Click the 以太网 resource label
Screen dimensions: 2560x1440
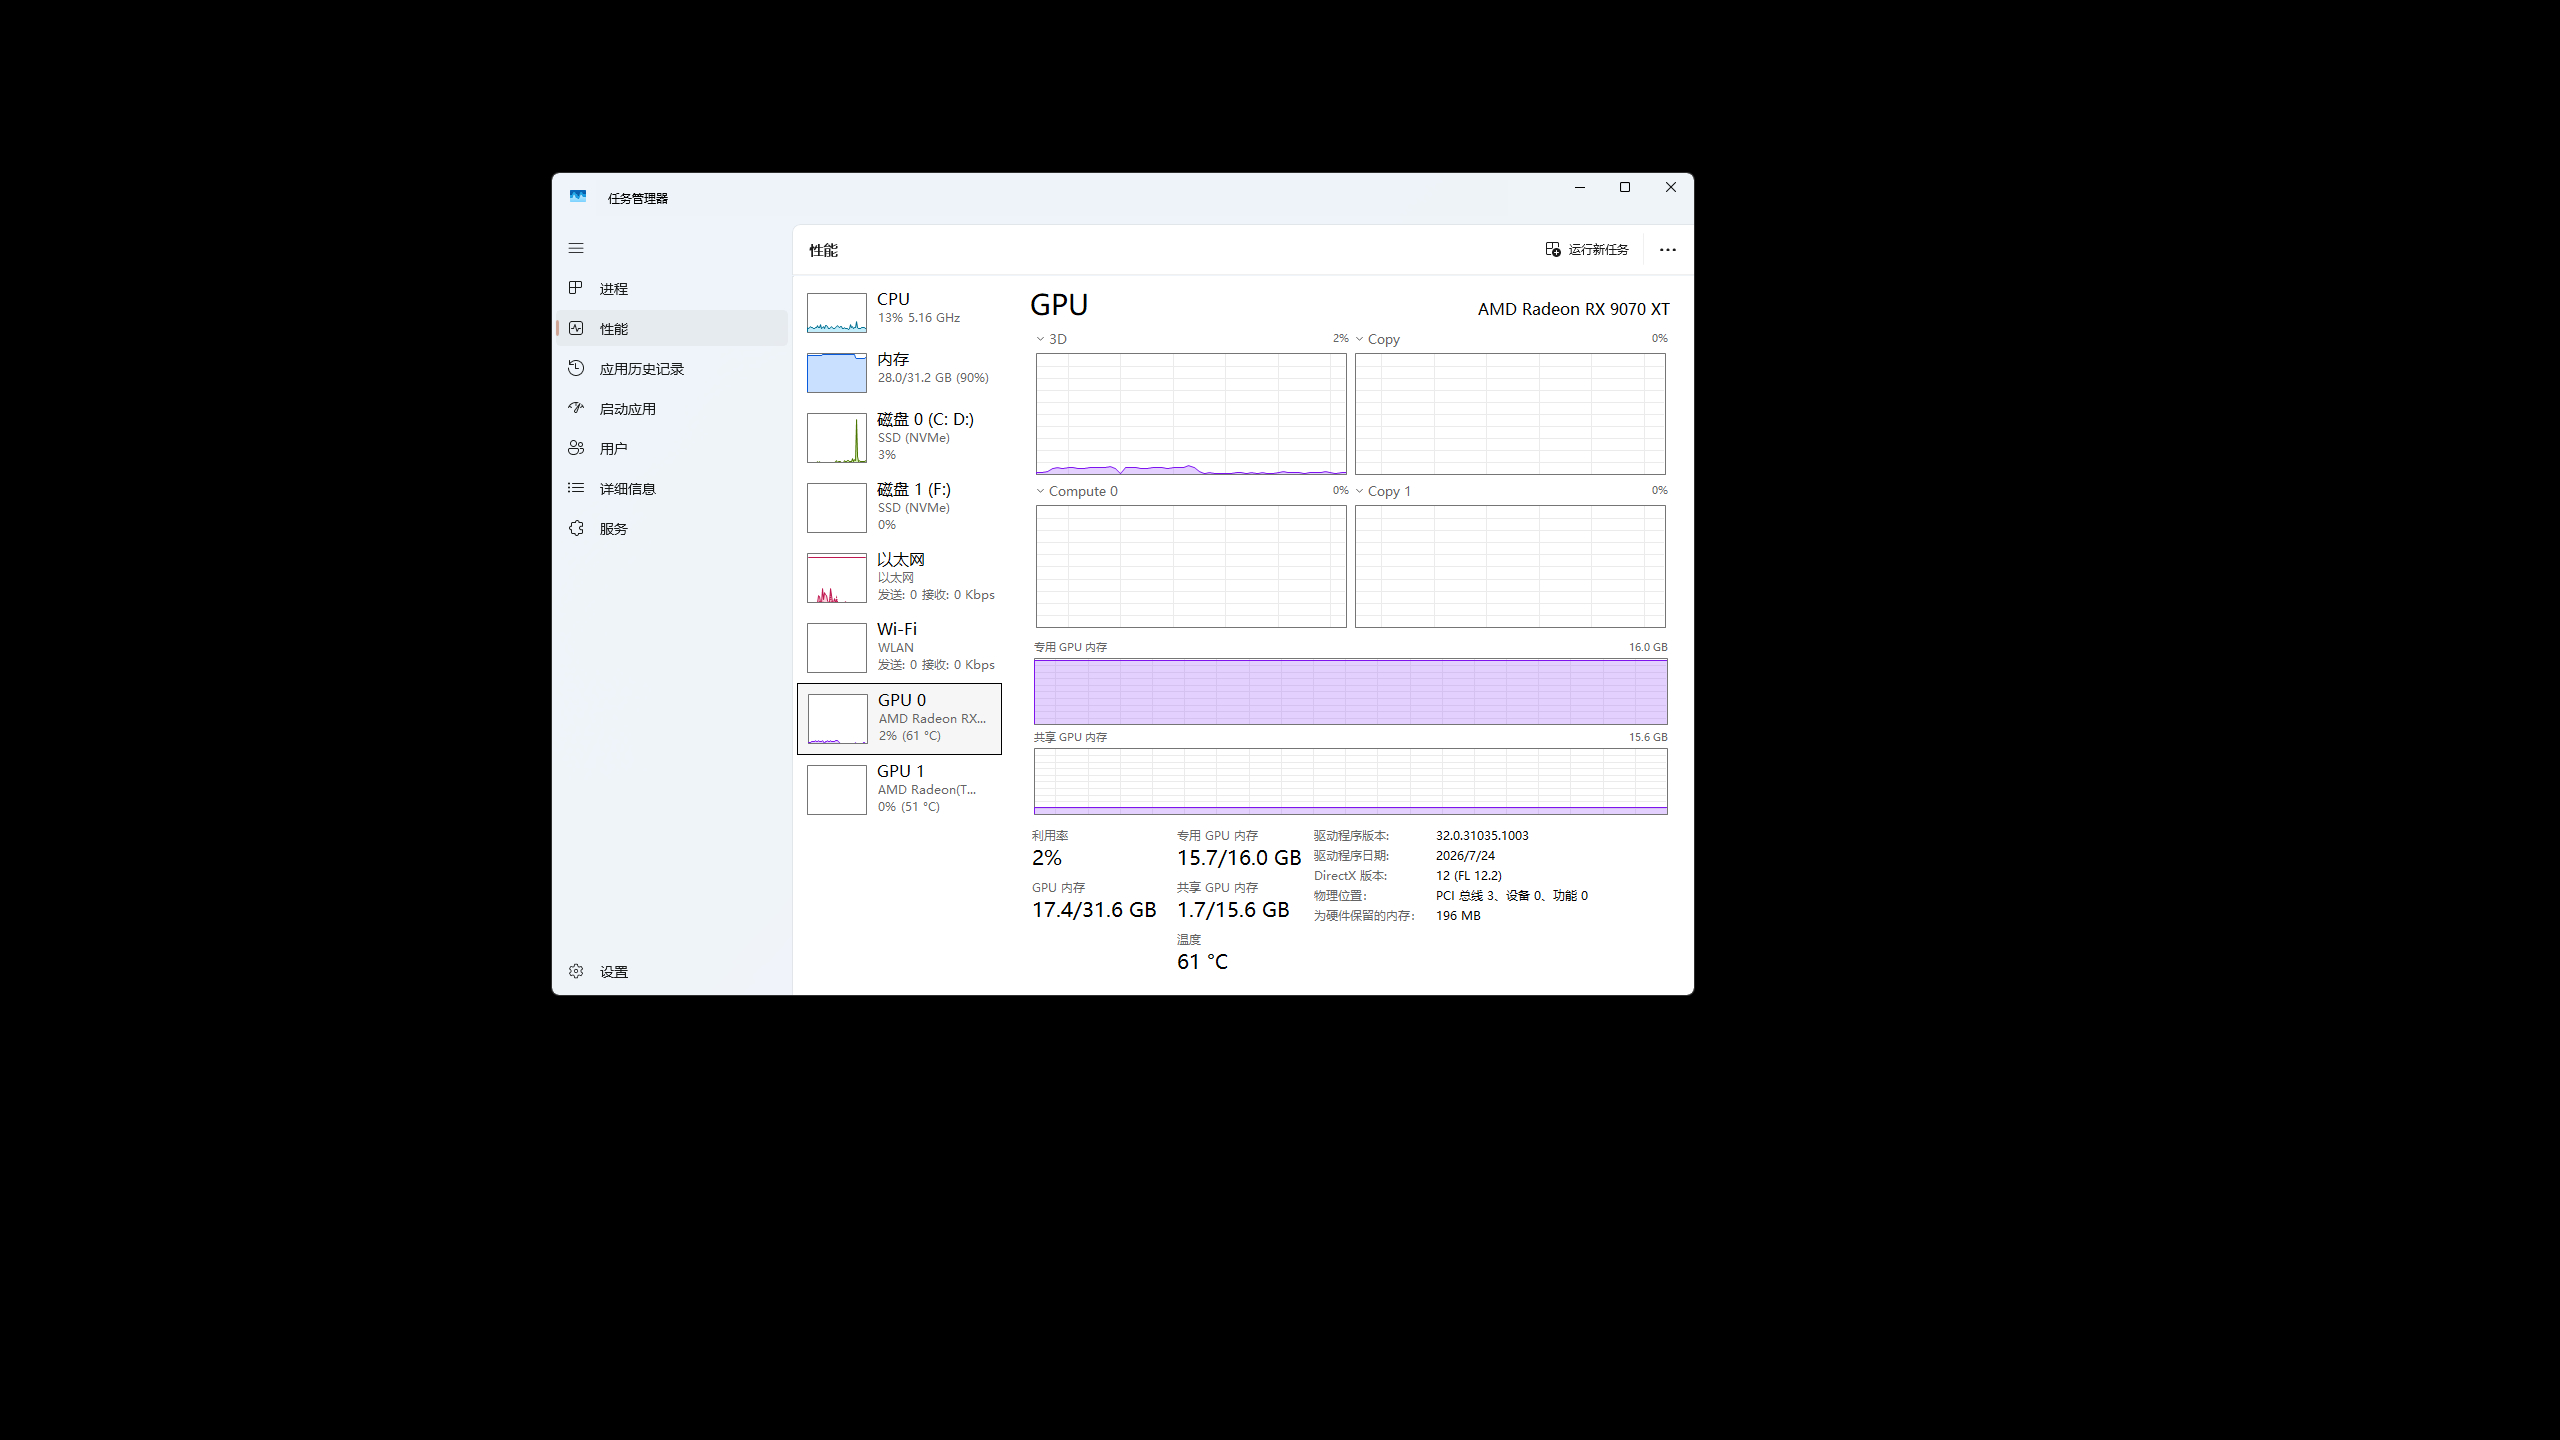click(901, 559)
